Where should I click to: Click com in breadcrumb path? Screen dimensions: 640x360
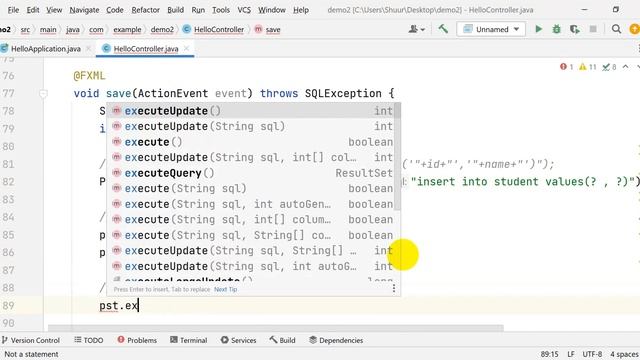point(96,29)
